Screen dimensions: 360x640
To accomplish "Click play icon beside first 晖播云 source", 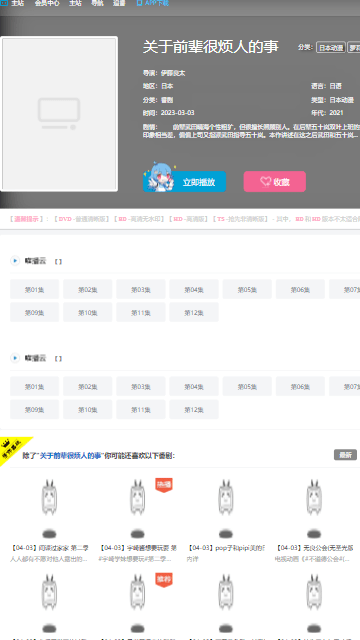I will [15, 261].
